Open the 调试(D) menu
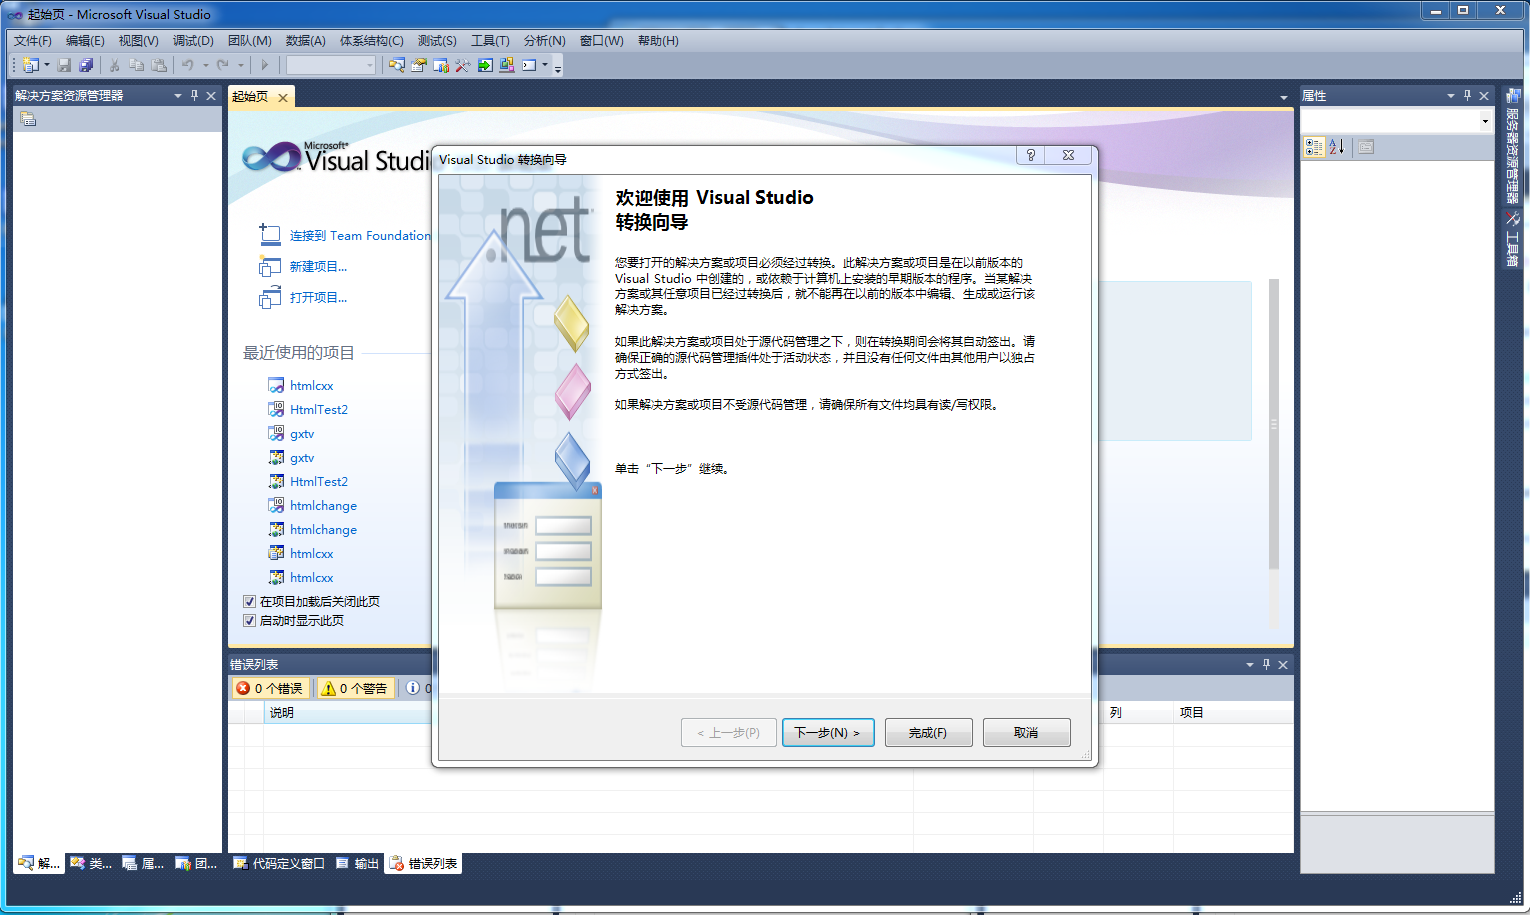The height and width of the screenshot is (915, 1530). point(193,40)
